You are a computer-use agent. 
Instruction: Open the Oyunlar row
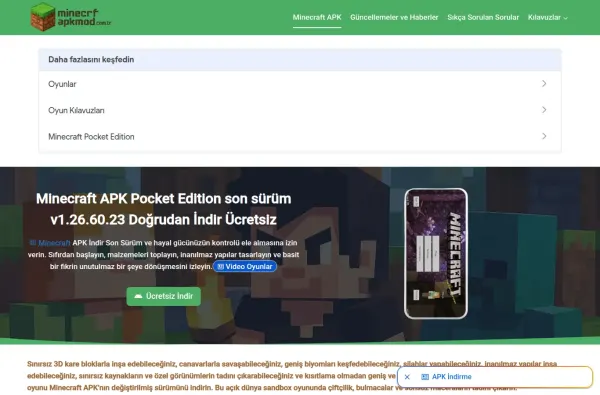(x=300, y=84)
